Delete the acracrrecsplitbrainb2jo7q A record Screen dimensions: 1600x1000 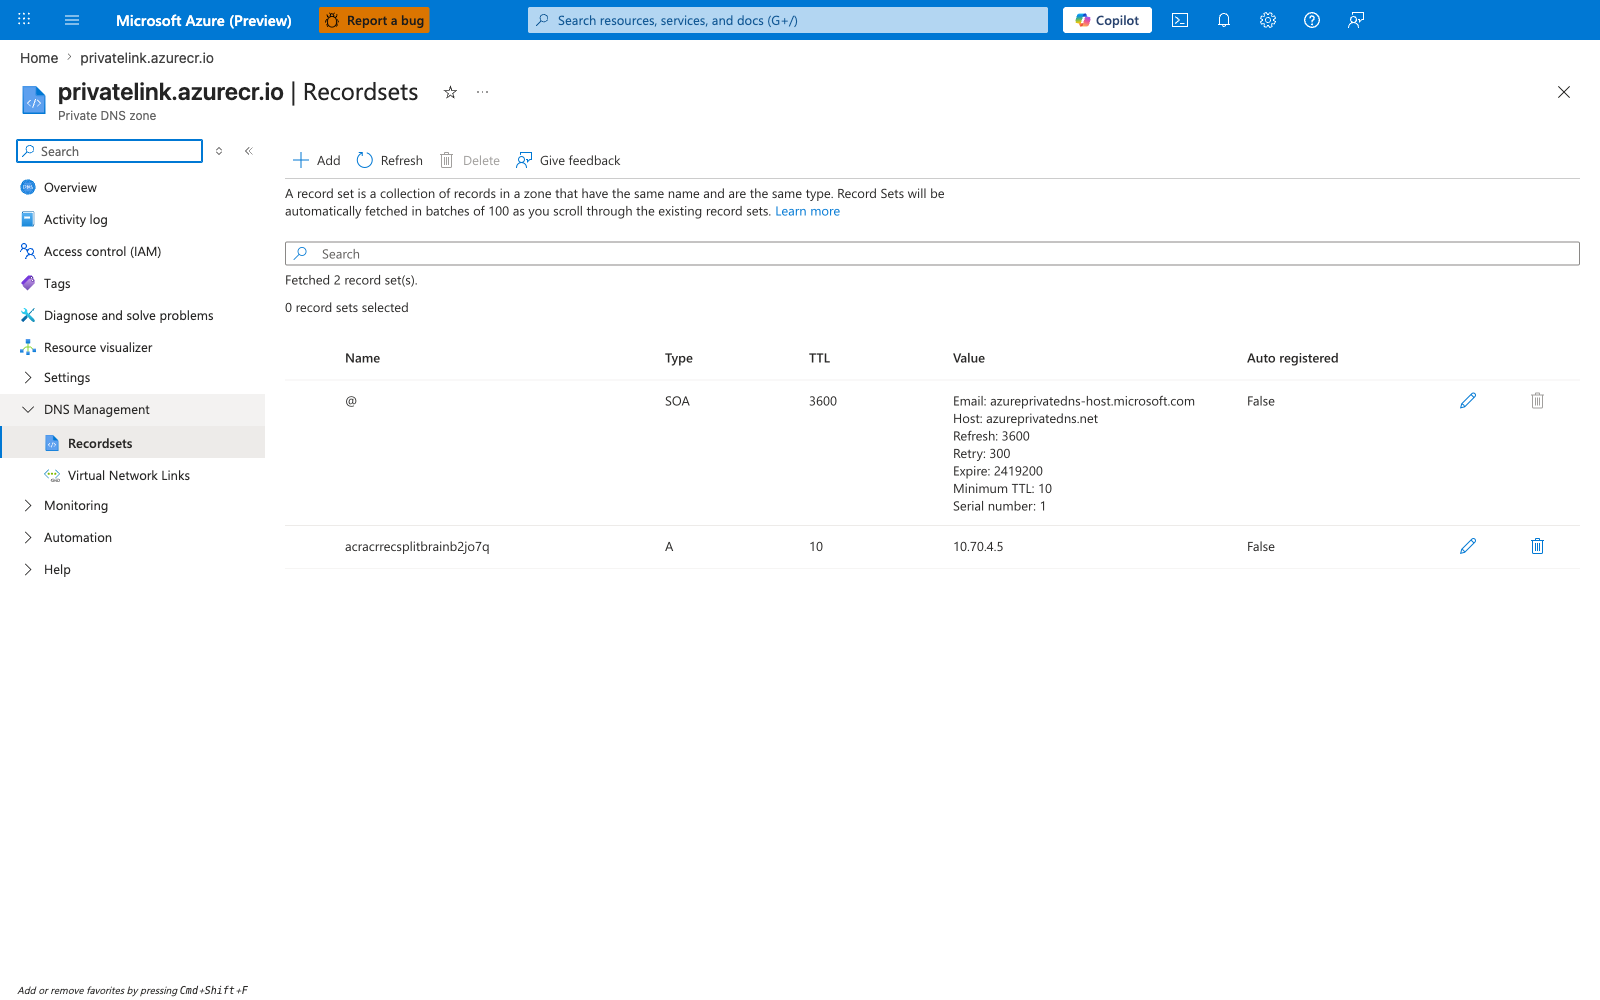coord(1538,546)
